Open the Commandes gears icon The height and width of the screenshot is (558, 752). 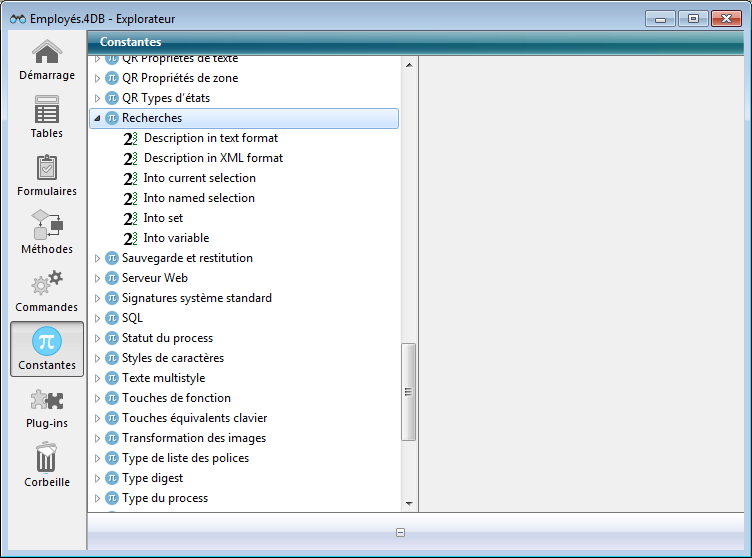[47, 284]
